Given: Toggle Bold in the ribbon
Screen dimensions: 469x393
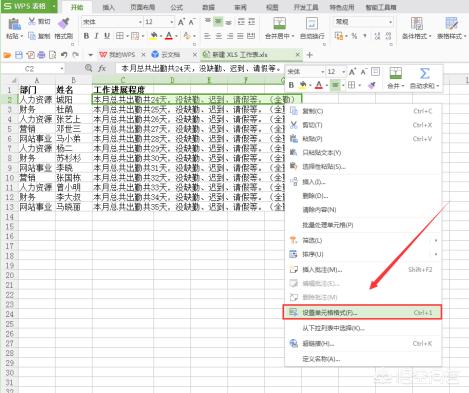Looking at the screenshot, I should (x=86, y=36).
